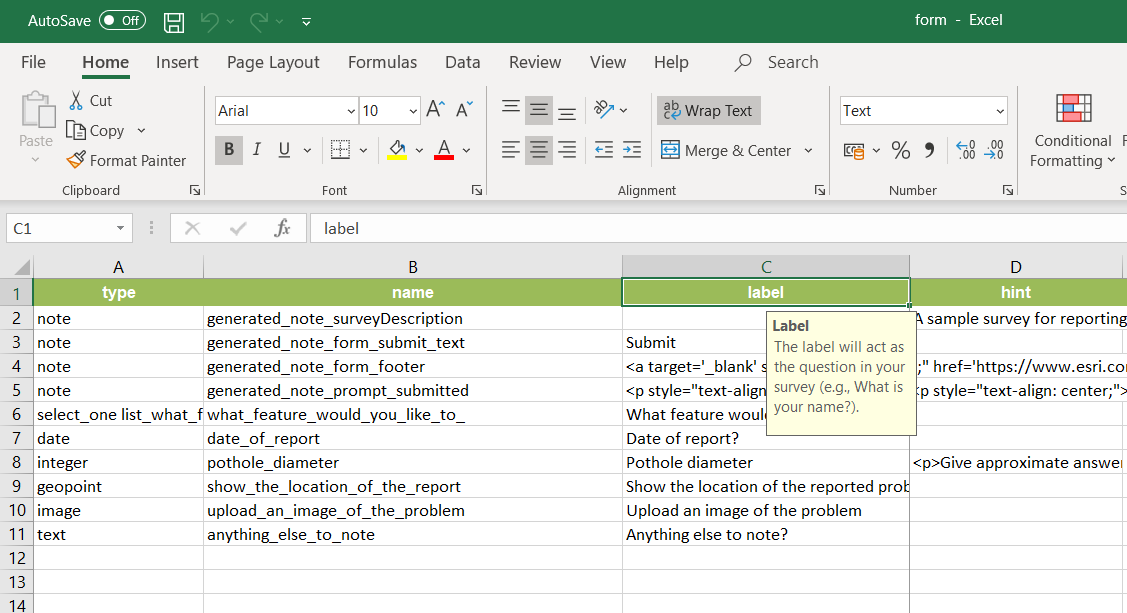Open the font name dropdown
1127x613 pixels.
[x=351, y=111]
